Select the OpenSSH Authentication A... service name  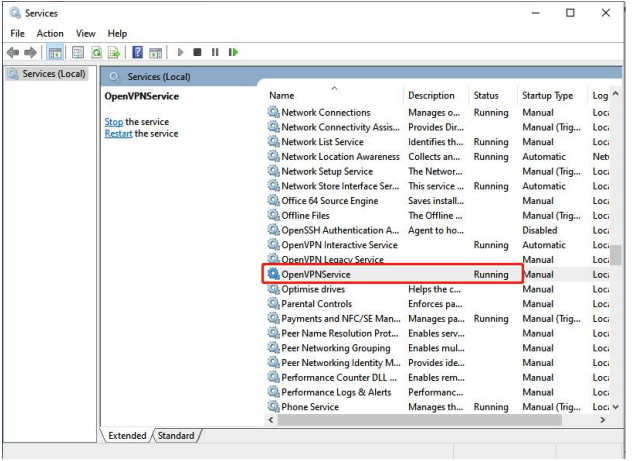click(340, 230)
